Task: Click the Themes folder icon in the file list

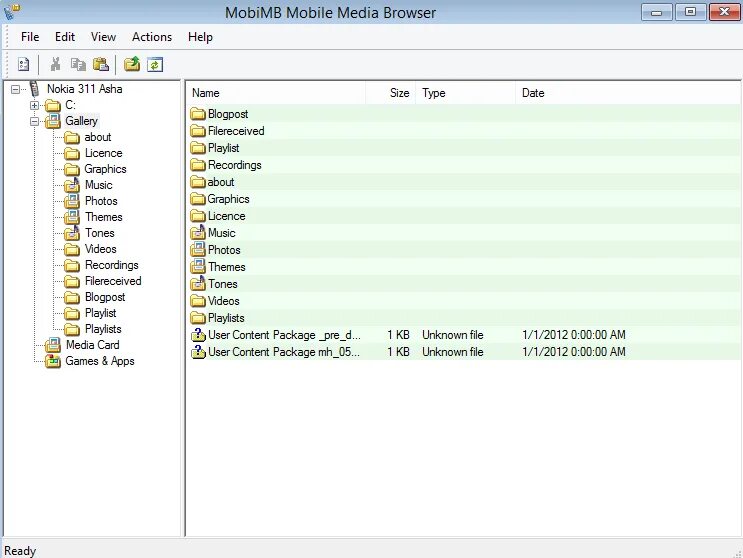Action: pos(198,267)
